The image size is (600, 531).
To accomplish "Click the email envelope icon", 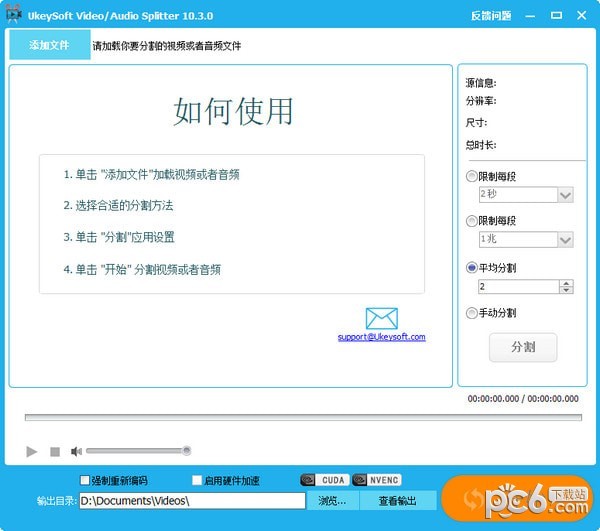I will pyautogui.click(x=381, y=319).
